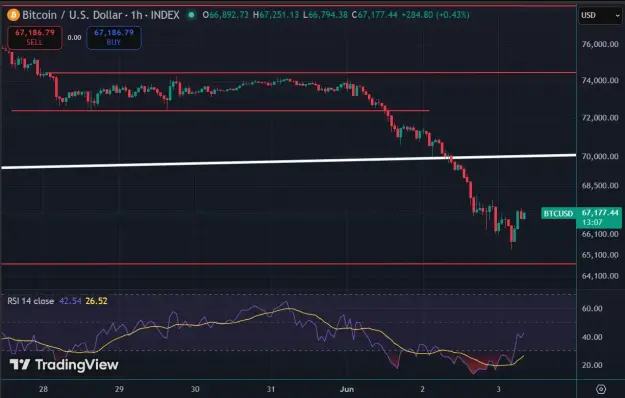Image resolution: width=625 pixels, height=398 pixels.
Task: Click the date label 30 on time axis
Action: click(195, 389)
